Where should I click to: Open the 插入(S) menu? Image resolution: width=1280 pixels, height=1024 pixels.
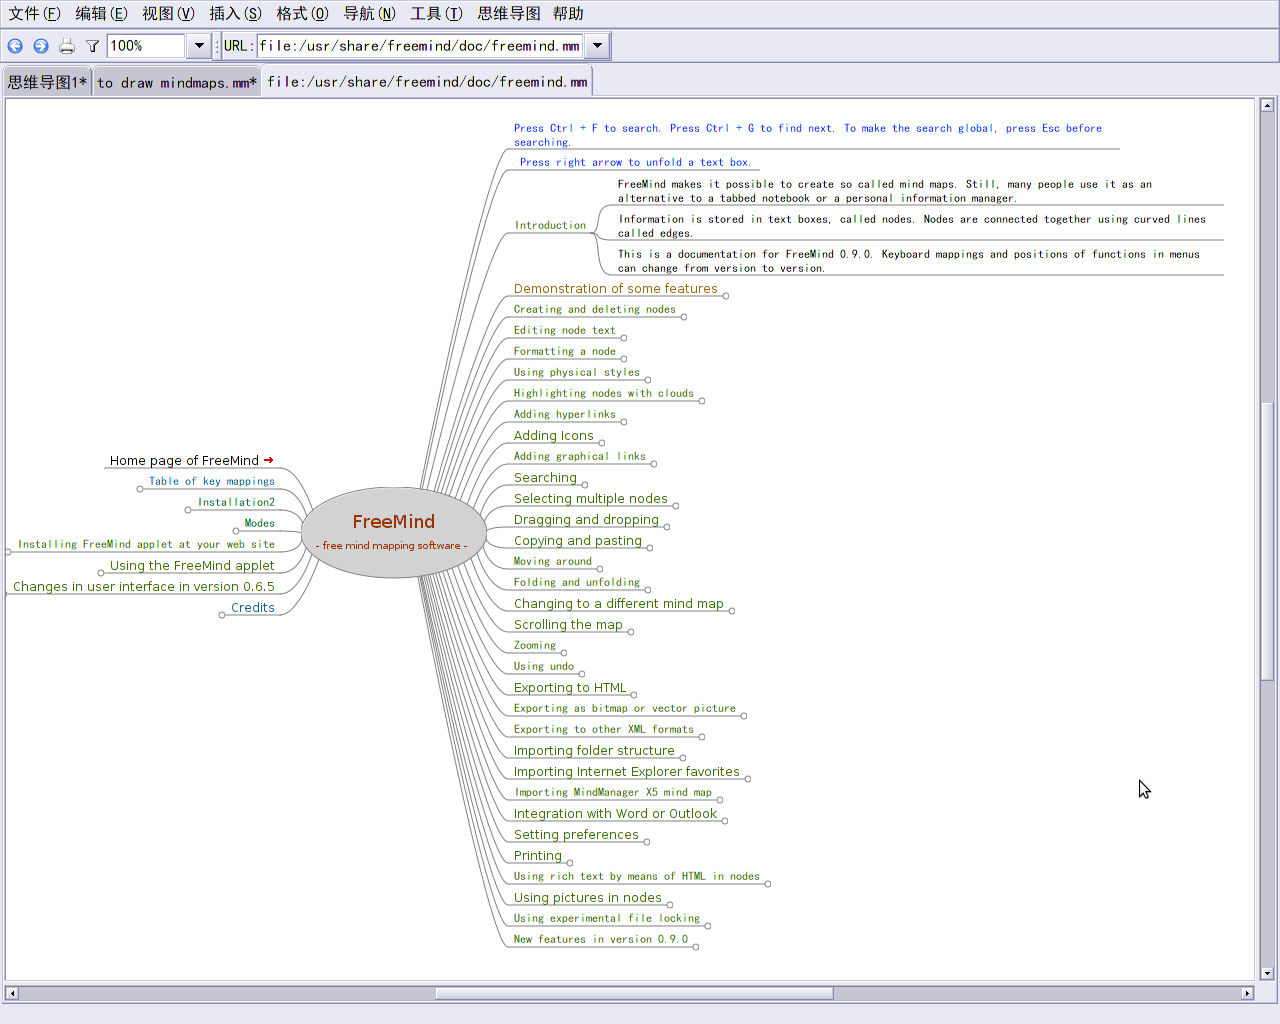click(x=236, y=13)
